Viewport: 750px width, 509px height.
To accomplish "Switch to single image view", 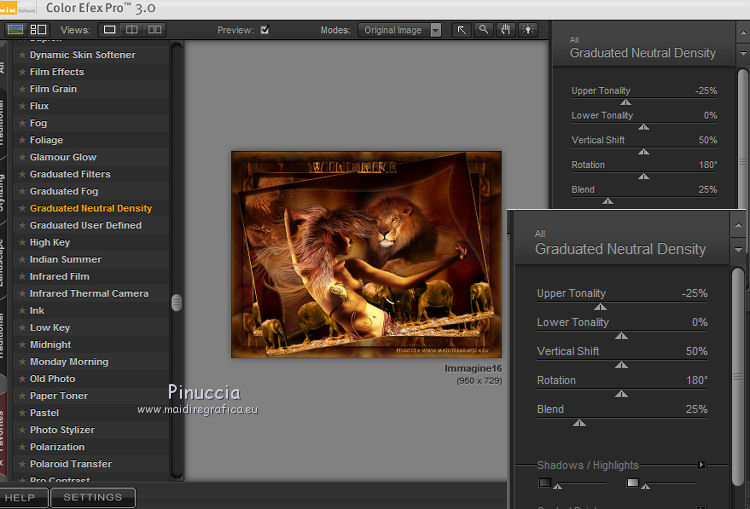I will point(110,30).
